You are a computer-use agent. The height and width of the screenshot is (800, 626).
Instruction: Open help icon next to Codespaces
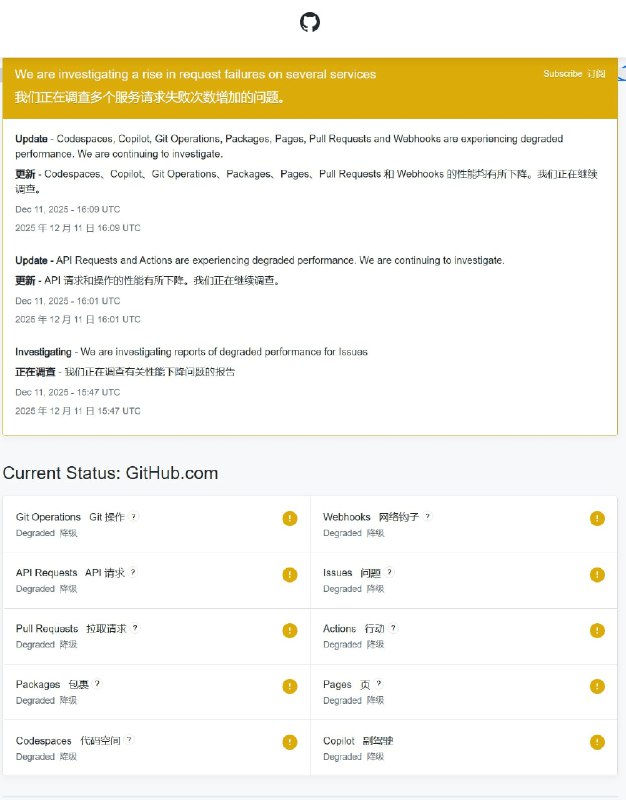pyautogui.click(x=130, y=739)
